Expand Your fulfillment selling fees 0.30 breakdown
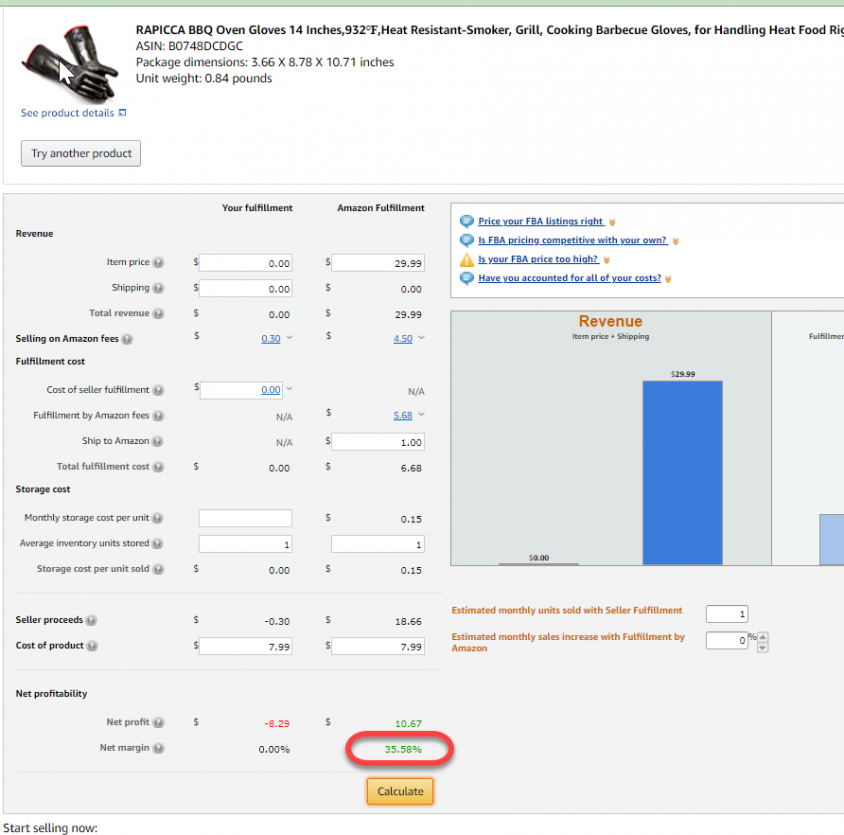This screenshot has width=844, height=835. click(x=290, y=338)
